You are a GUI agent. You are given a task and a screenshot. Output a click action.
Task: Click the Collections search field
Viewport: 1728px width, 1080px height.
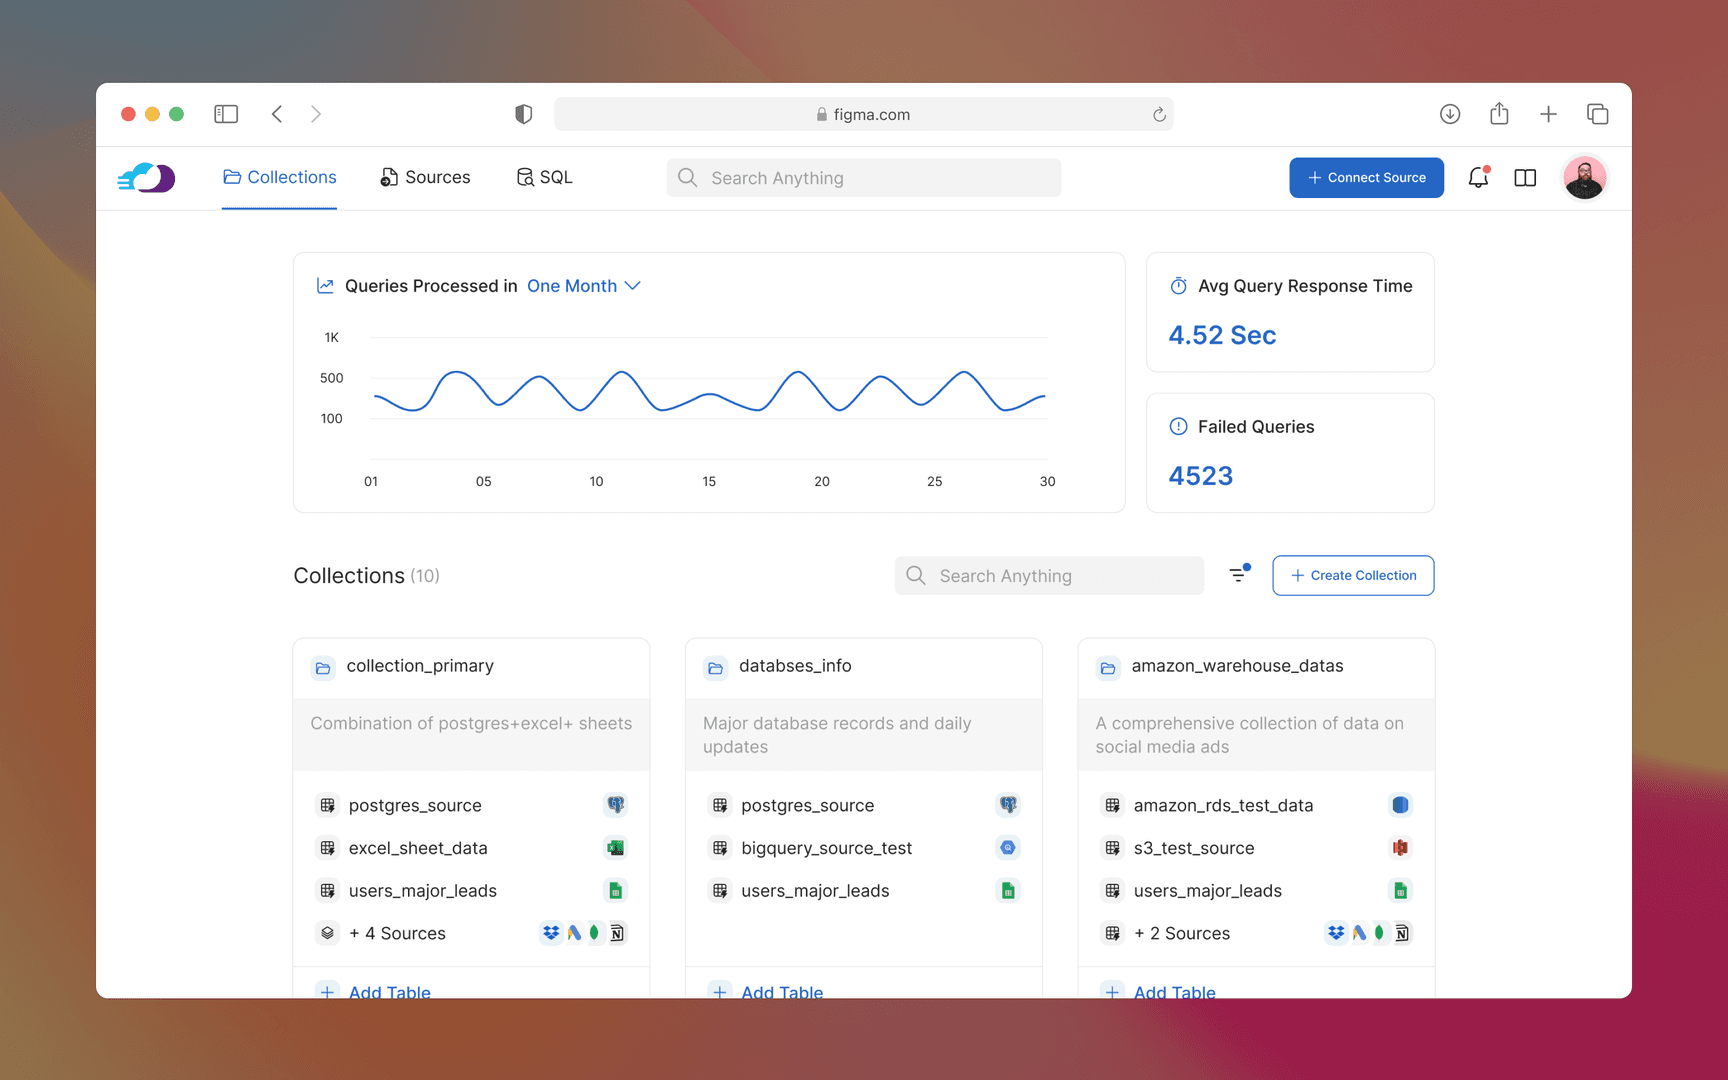tap(1048, 575)
